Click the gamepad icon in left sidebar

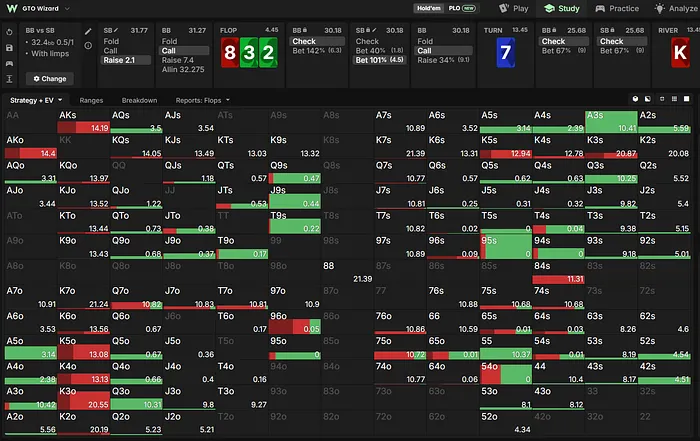(9, 63)
